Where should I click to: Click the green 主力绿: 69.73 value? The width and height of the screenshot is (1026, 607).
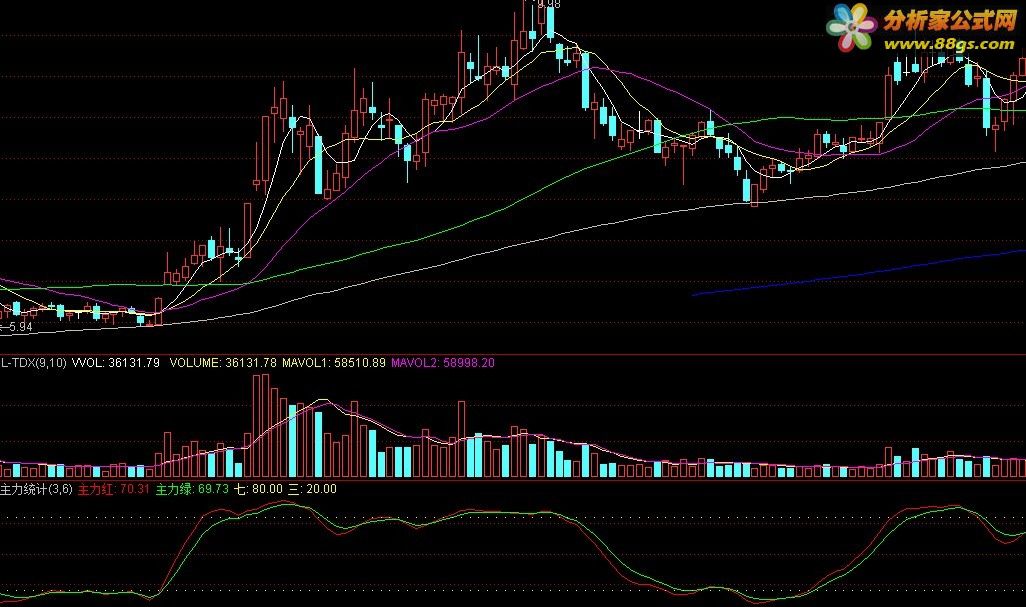(x=192, y=489)
